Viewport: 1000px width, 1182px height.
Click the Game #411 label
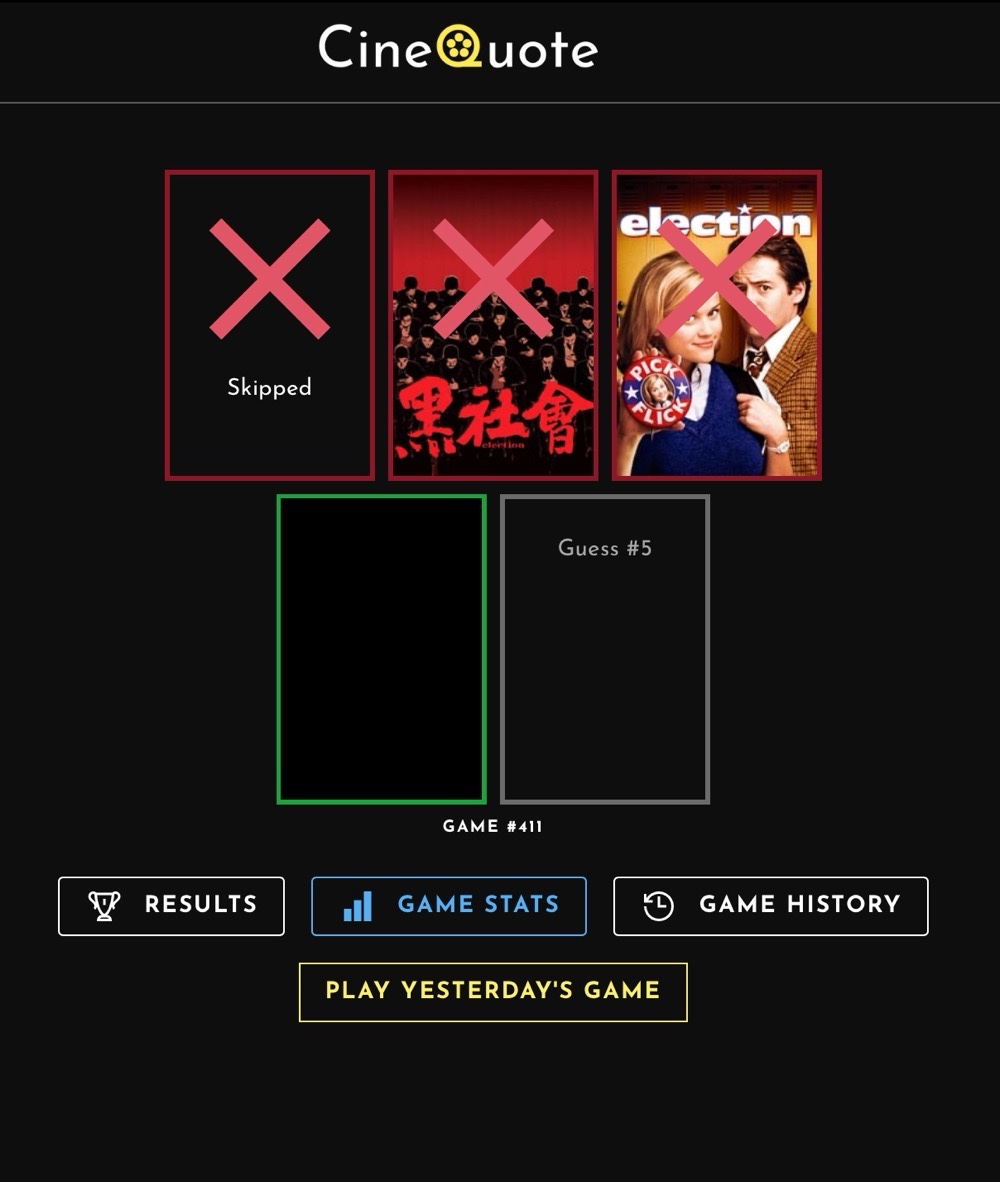coord(493,826)
